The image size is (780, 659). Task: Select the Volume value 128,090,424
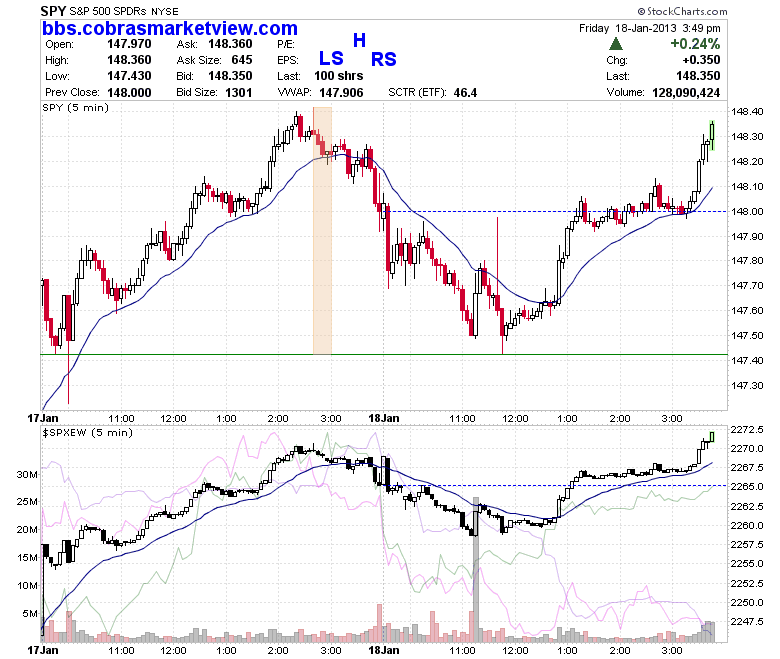[686, 93]
